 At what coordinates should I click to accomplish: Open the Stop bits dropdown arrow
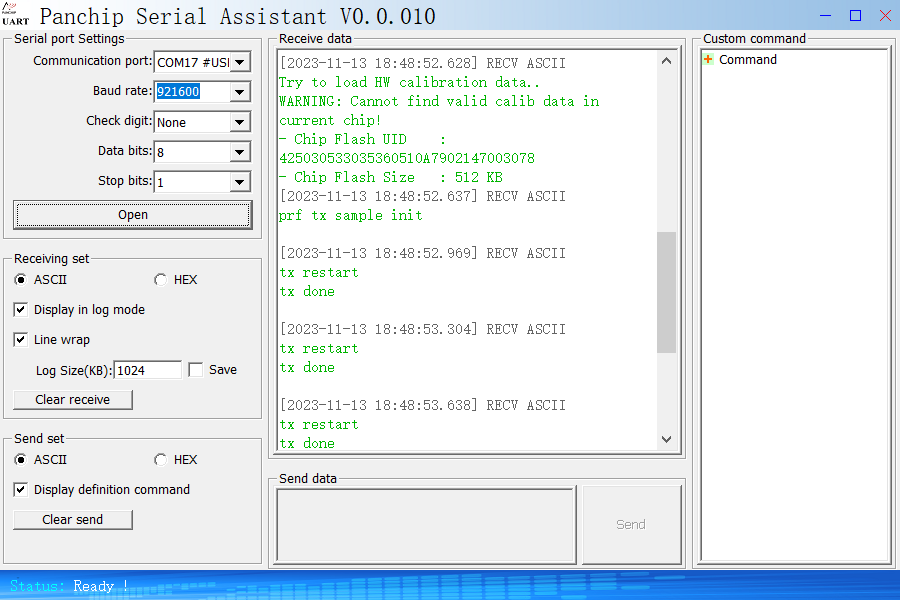[240, 183]
